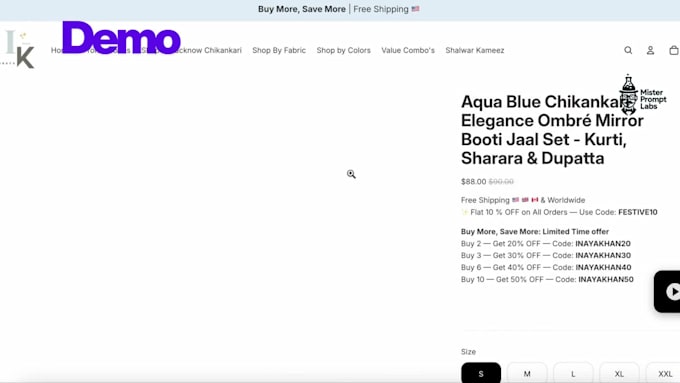This screenshot has height=383, width=680.
Task: Open Lucknow Chikankari menu
Action: click(207, 50)
